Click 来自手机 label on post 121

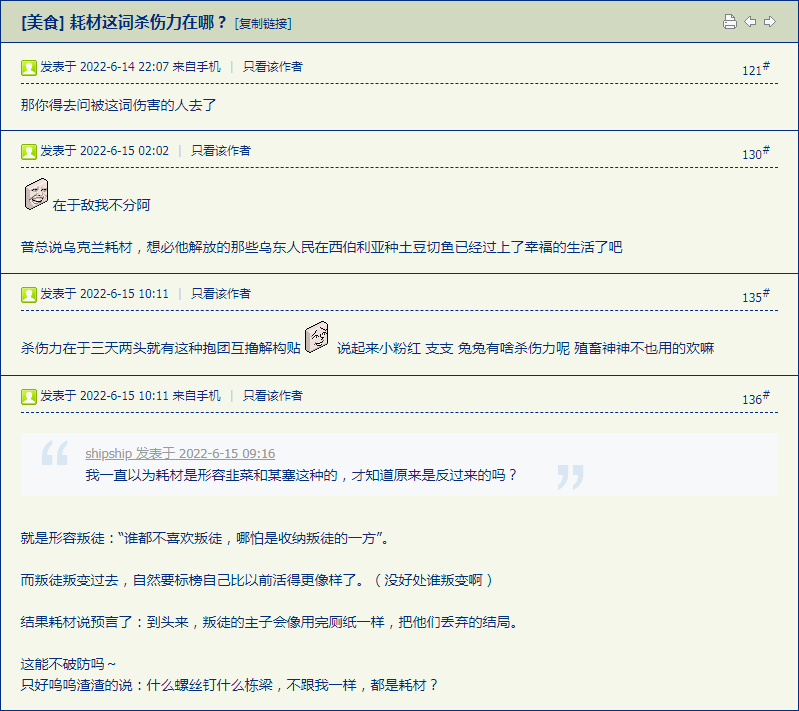197,67
